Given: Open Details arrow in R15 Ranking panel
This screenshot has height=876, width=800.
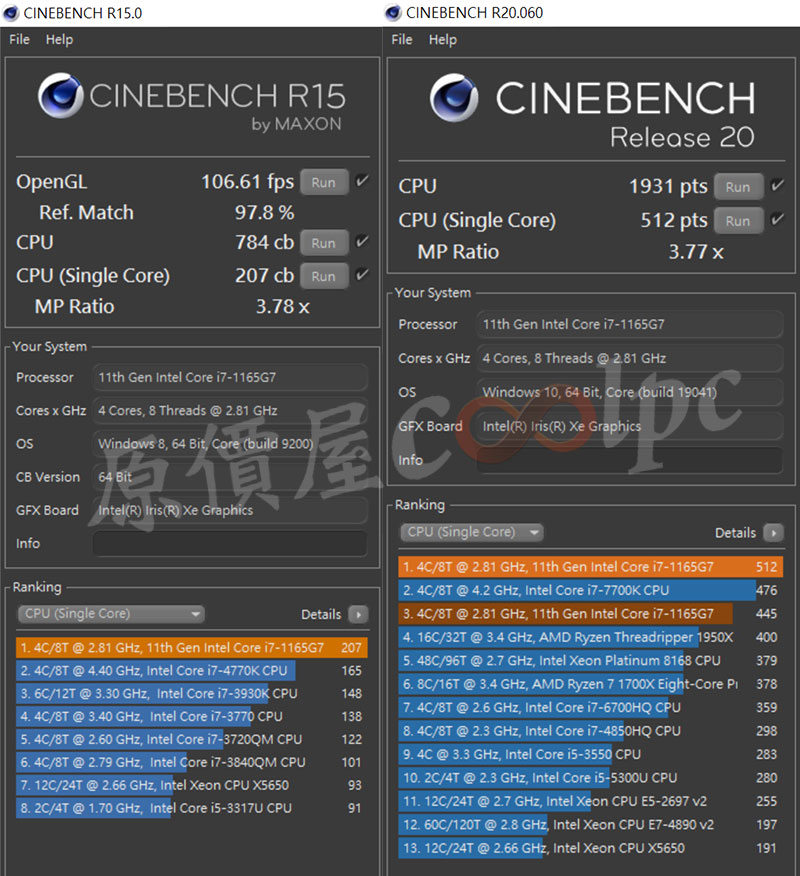Looking at the screenshot, I should tap(358, 615).
